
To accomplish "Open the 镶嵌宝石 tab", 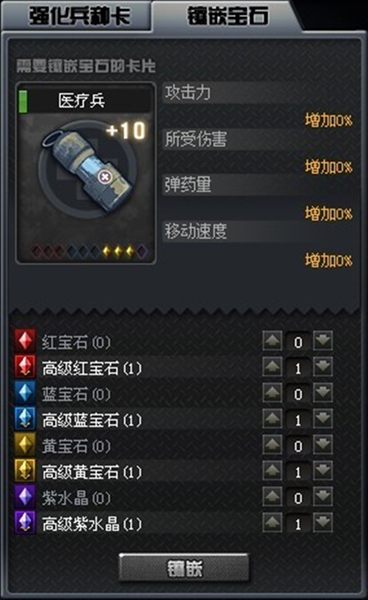I will coord(226,16).
